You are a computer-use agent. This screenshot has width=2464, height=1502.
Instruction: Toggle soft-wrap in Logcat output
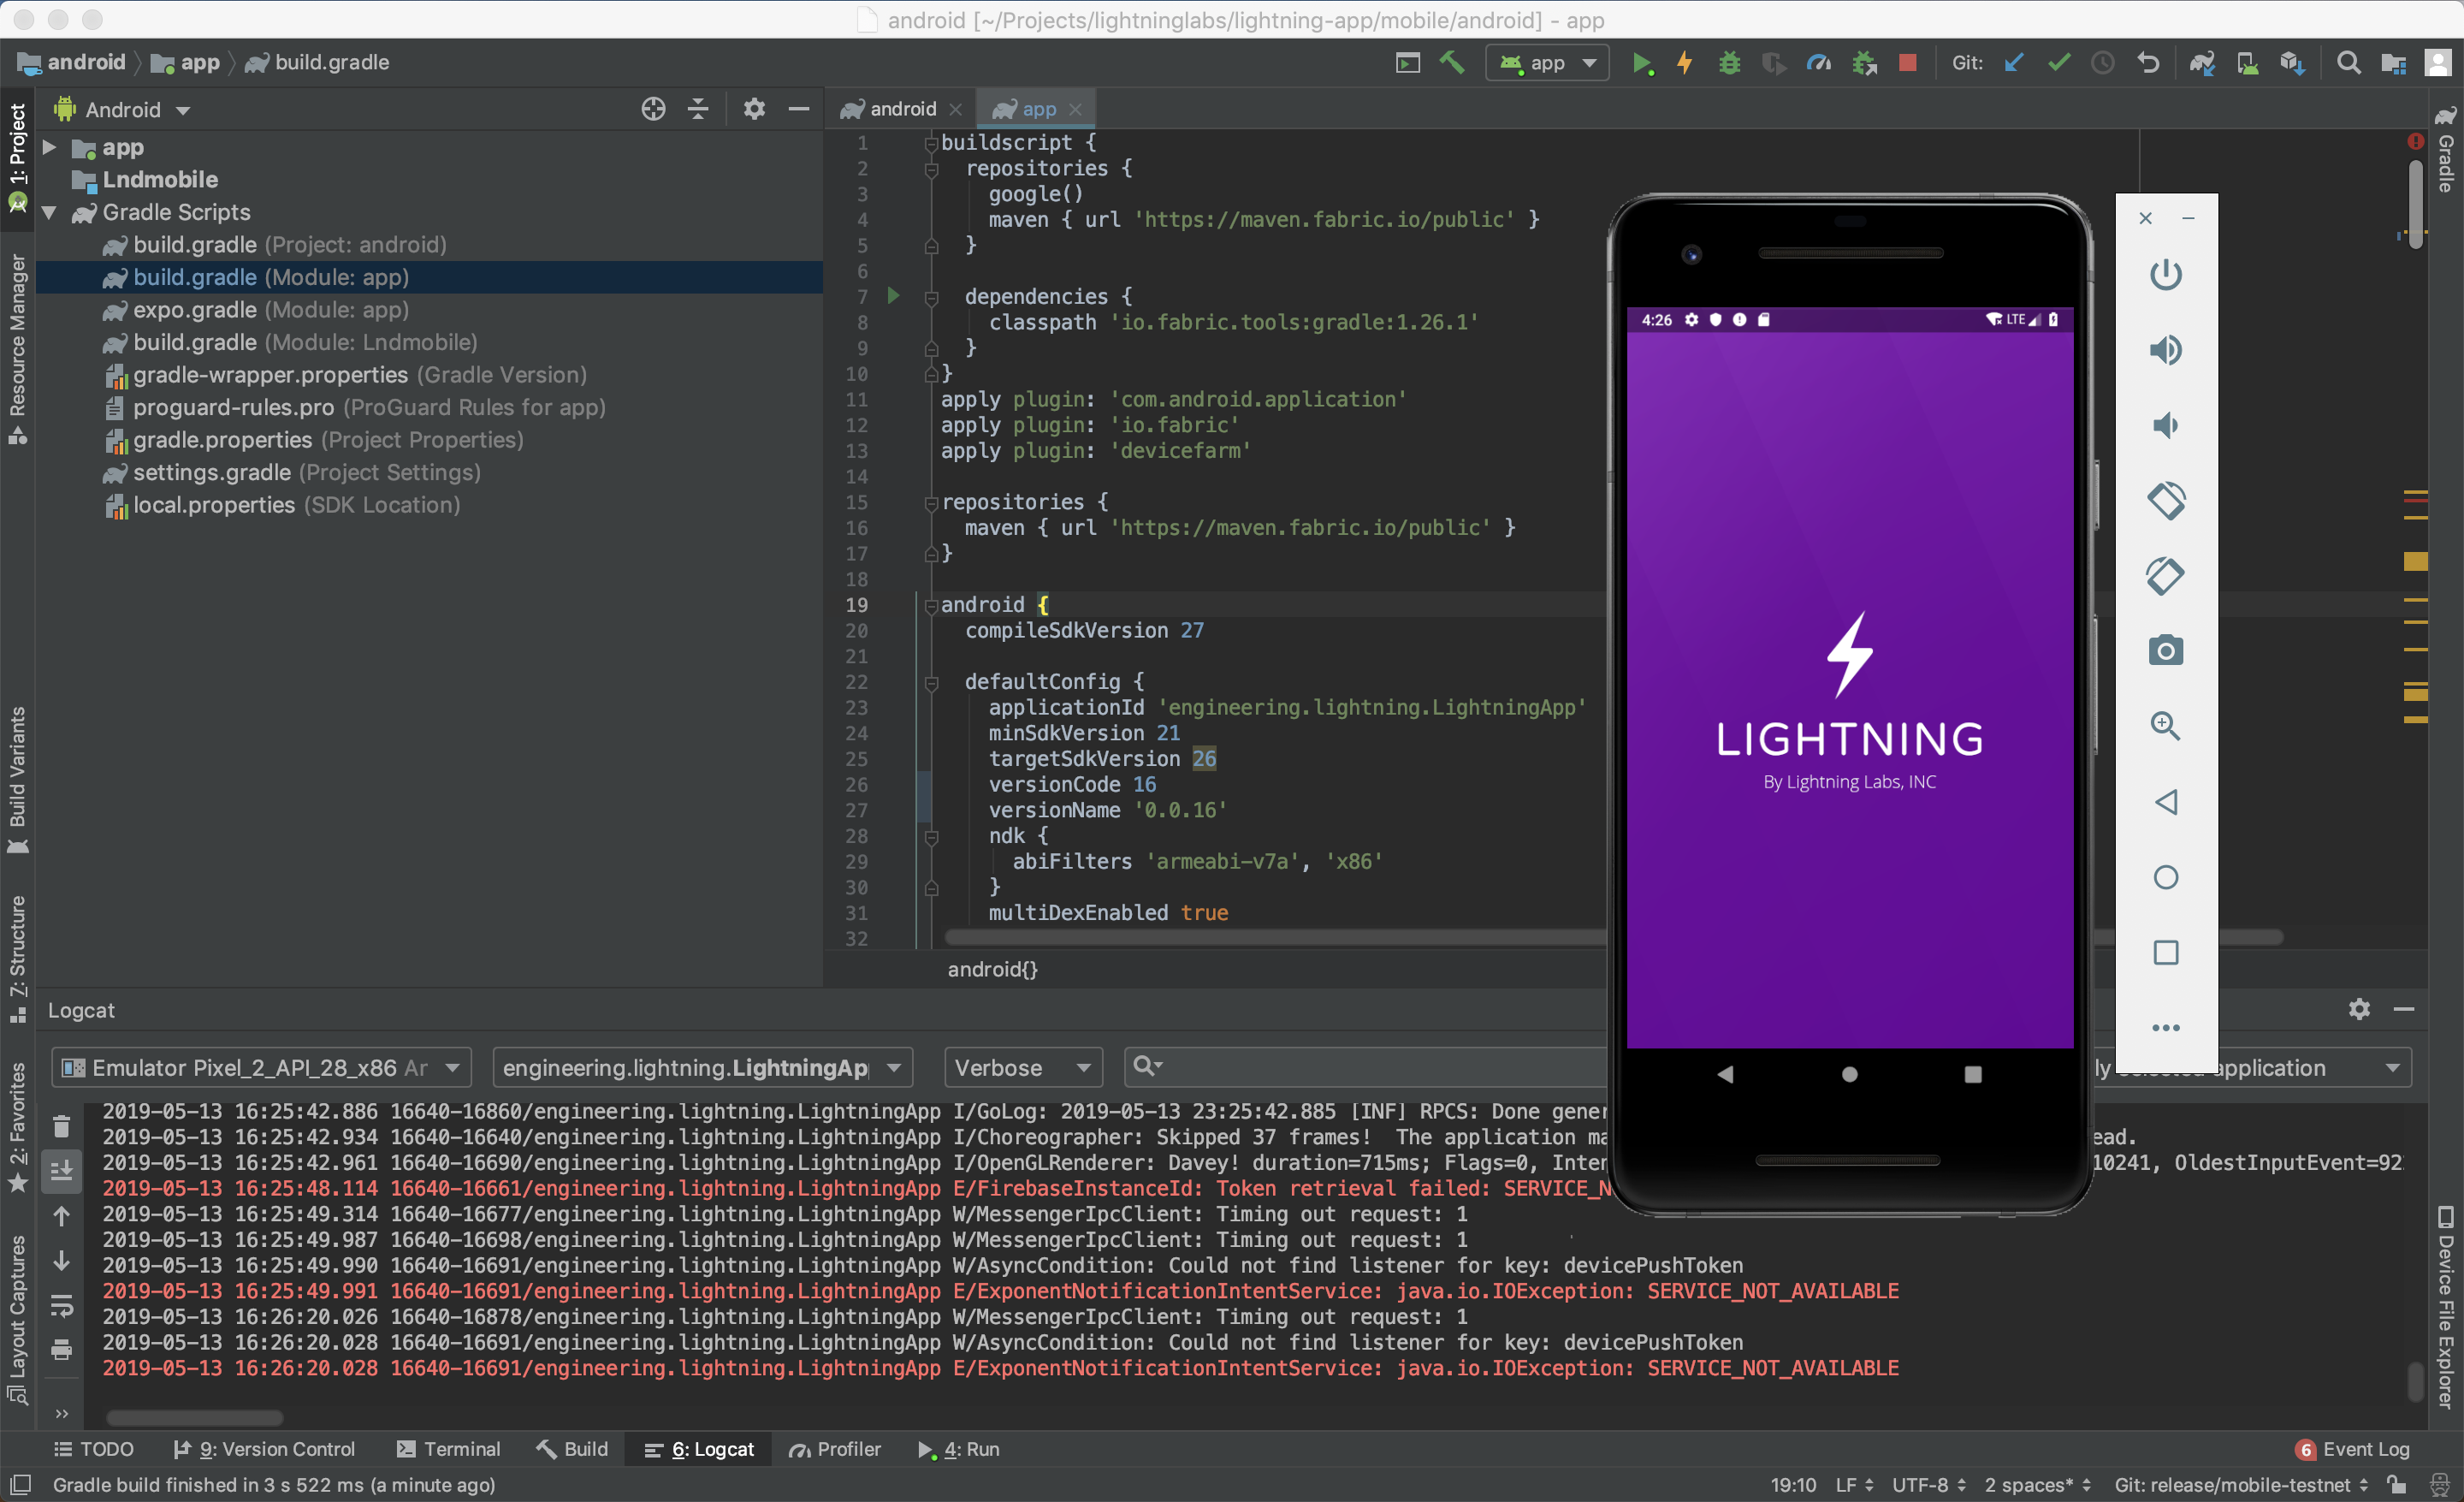61,1305
